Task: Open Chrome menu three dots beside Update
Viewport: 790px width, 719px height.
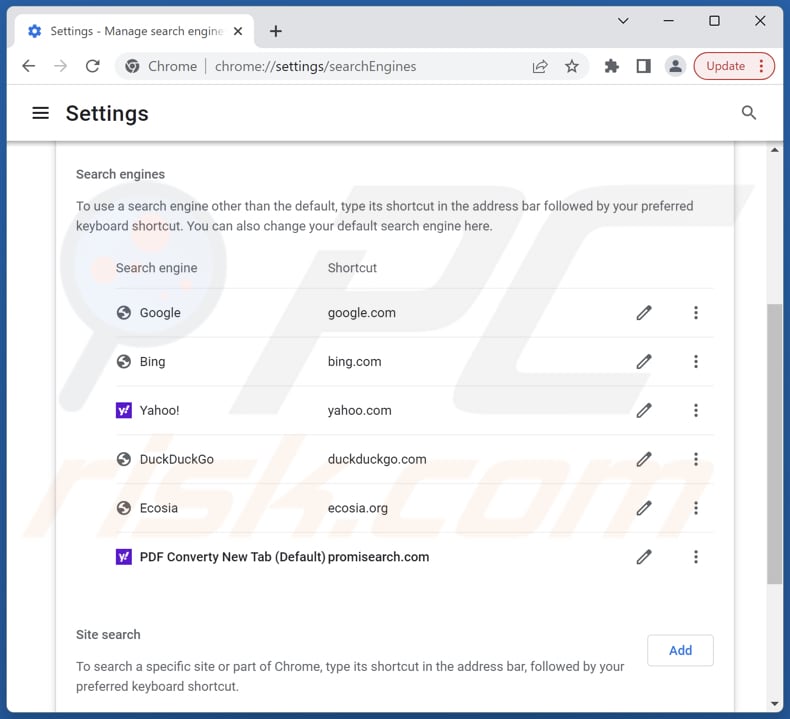Action: (761, 66)
